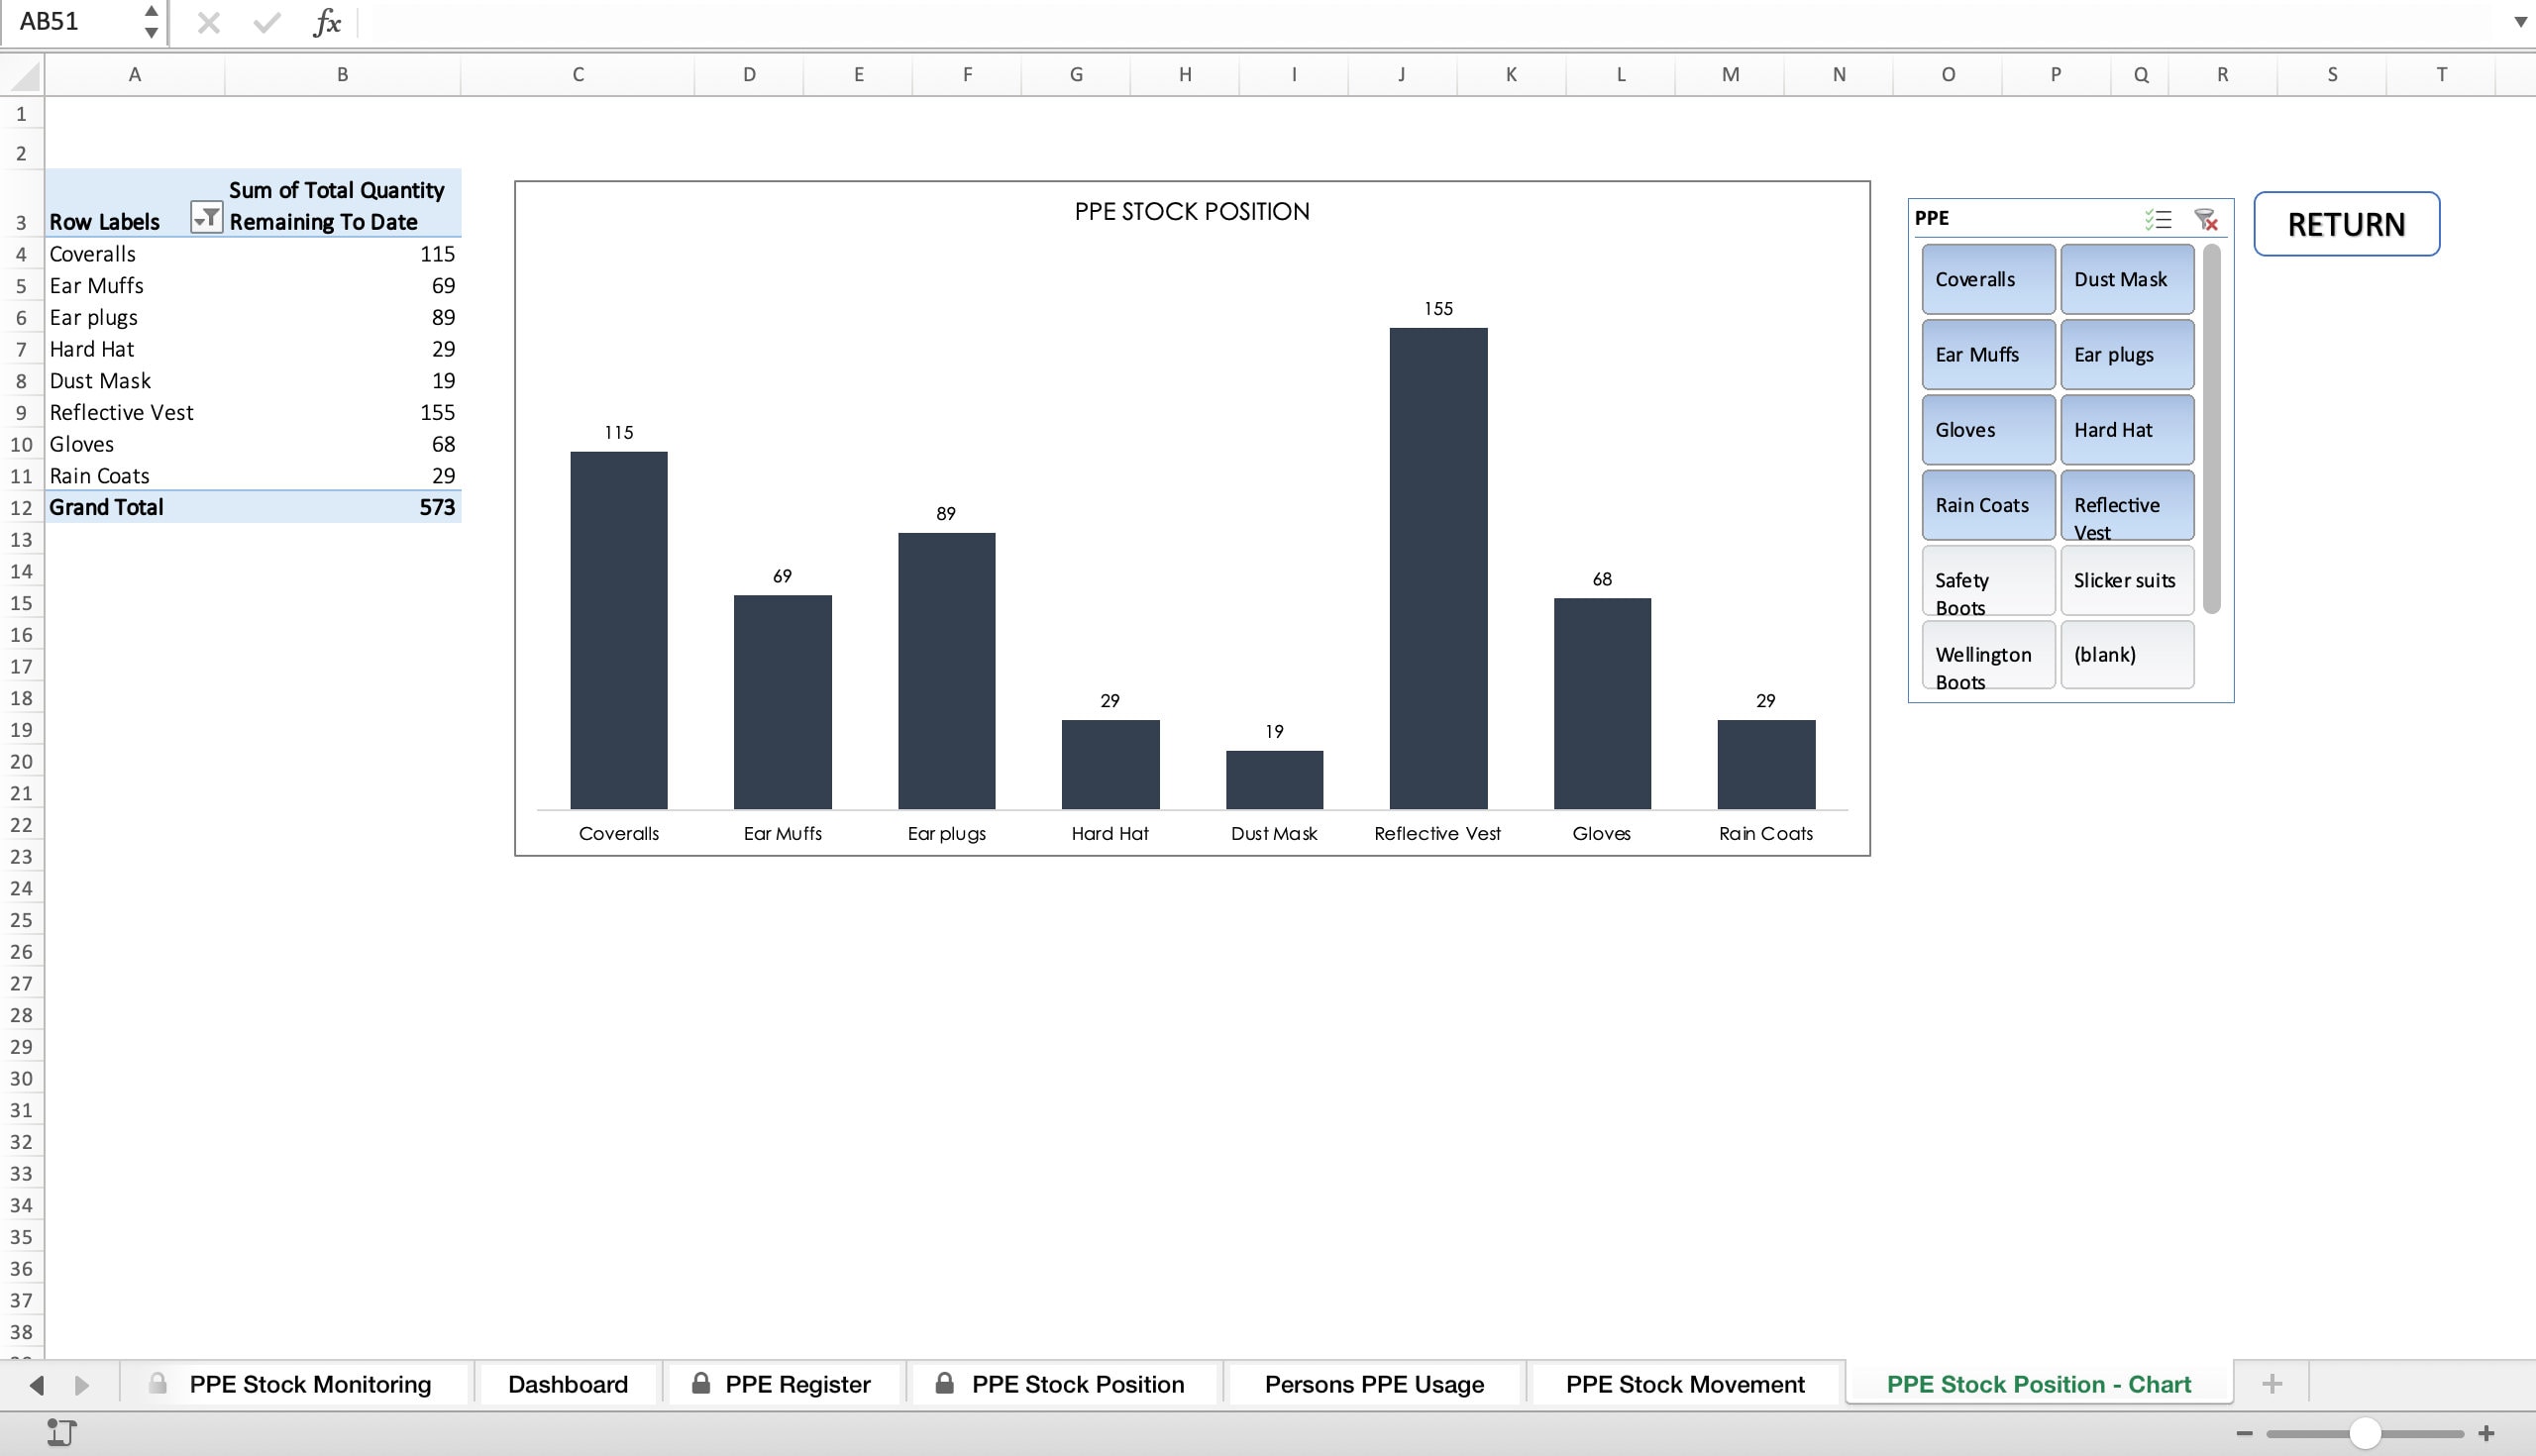Open the Row Labels filter icon
Screen dimensions: 2536x1456
click(x=208, y=217)
